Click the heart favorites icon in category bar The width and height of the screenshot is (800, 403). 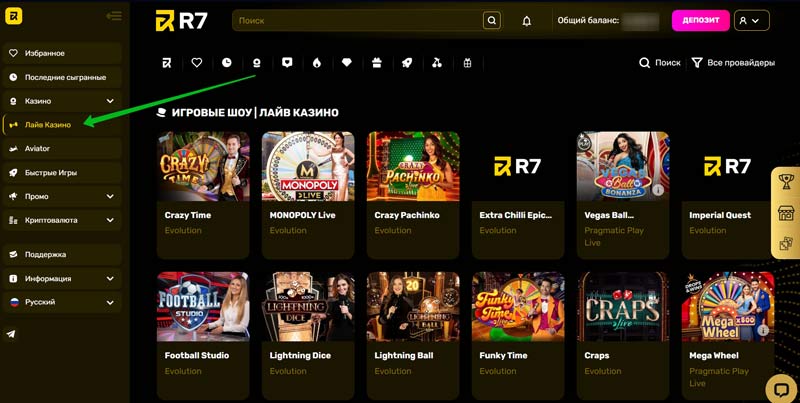tap(197, 63)
